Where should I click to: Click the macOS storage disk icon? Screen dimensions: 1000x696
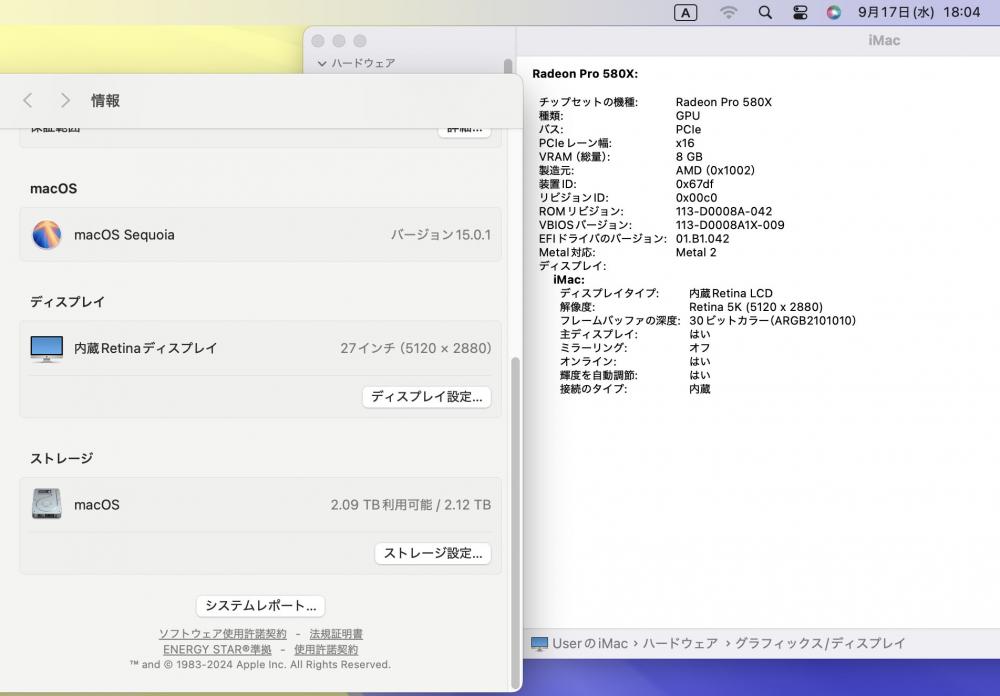point(47,504)
